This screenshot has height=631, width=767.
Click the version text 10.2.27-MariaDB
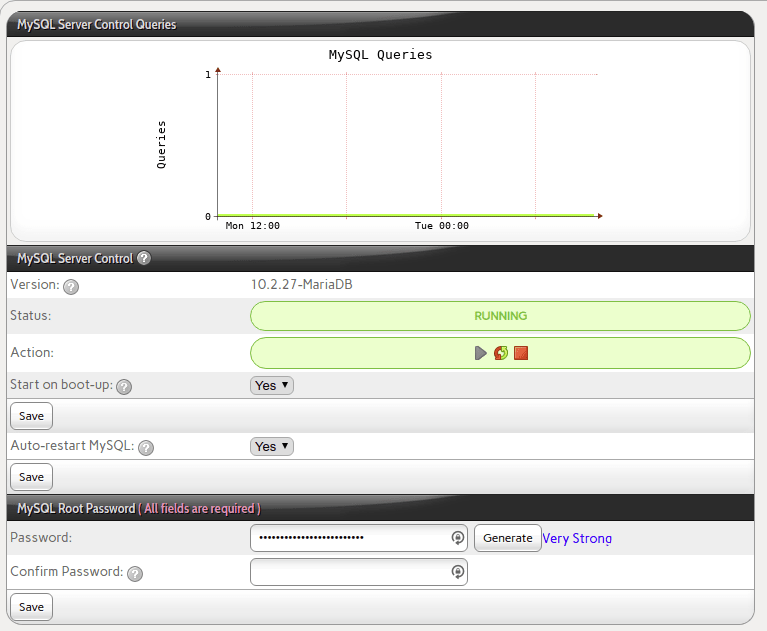point(302,284)
